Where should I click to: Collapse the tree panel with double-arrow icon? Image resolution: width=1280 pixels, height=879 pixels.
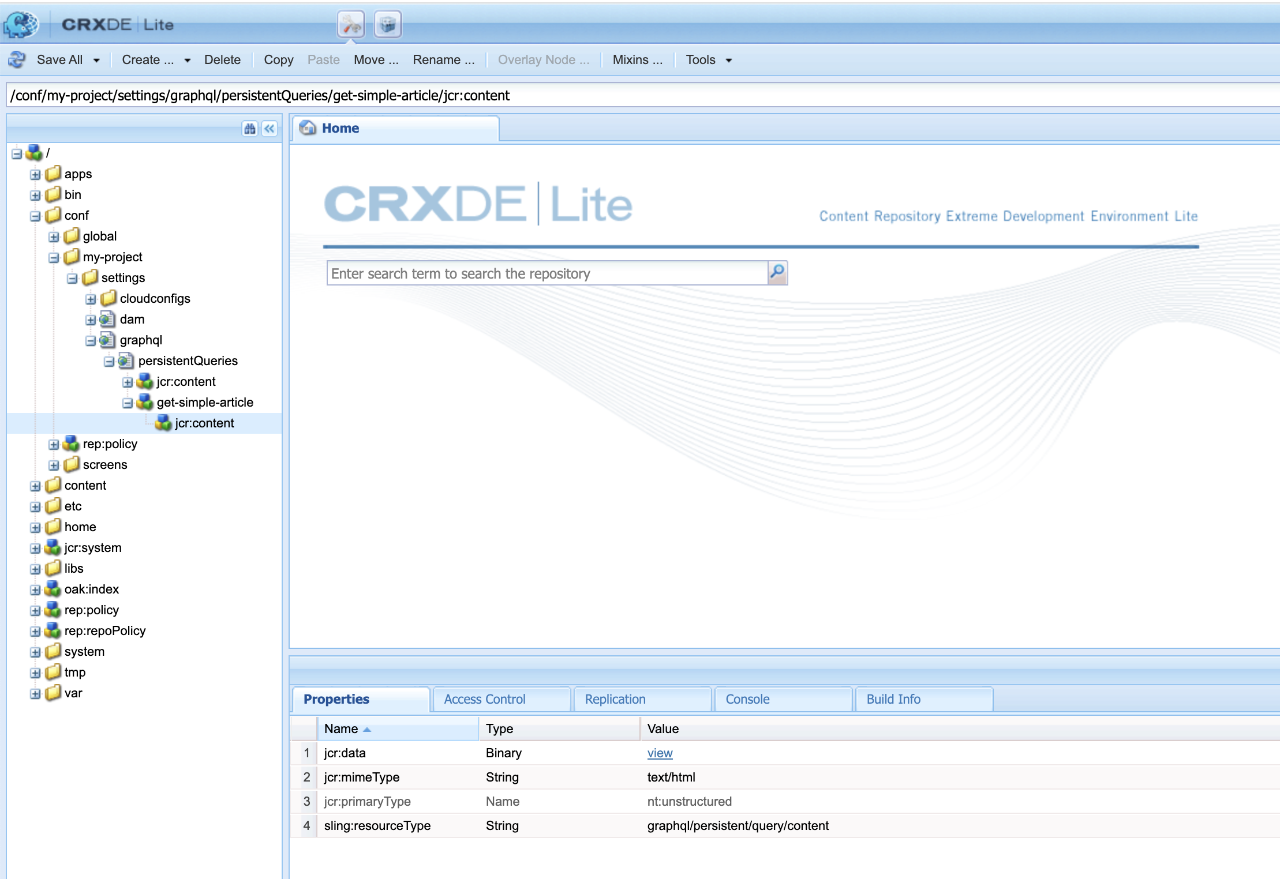pyautogui.click(x=269, y=129)
